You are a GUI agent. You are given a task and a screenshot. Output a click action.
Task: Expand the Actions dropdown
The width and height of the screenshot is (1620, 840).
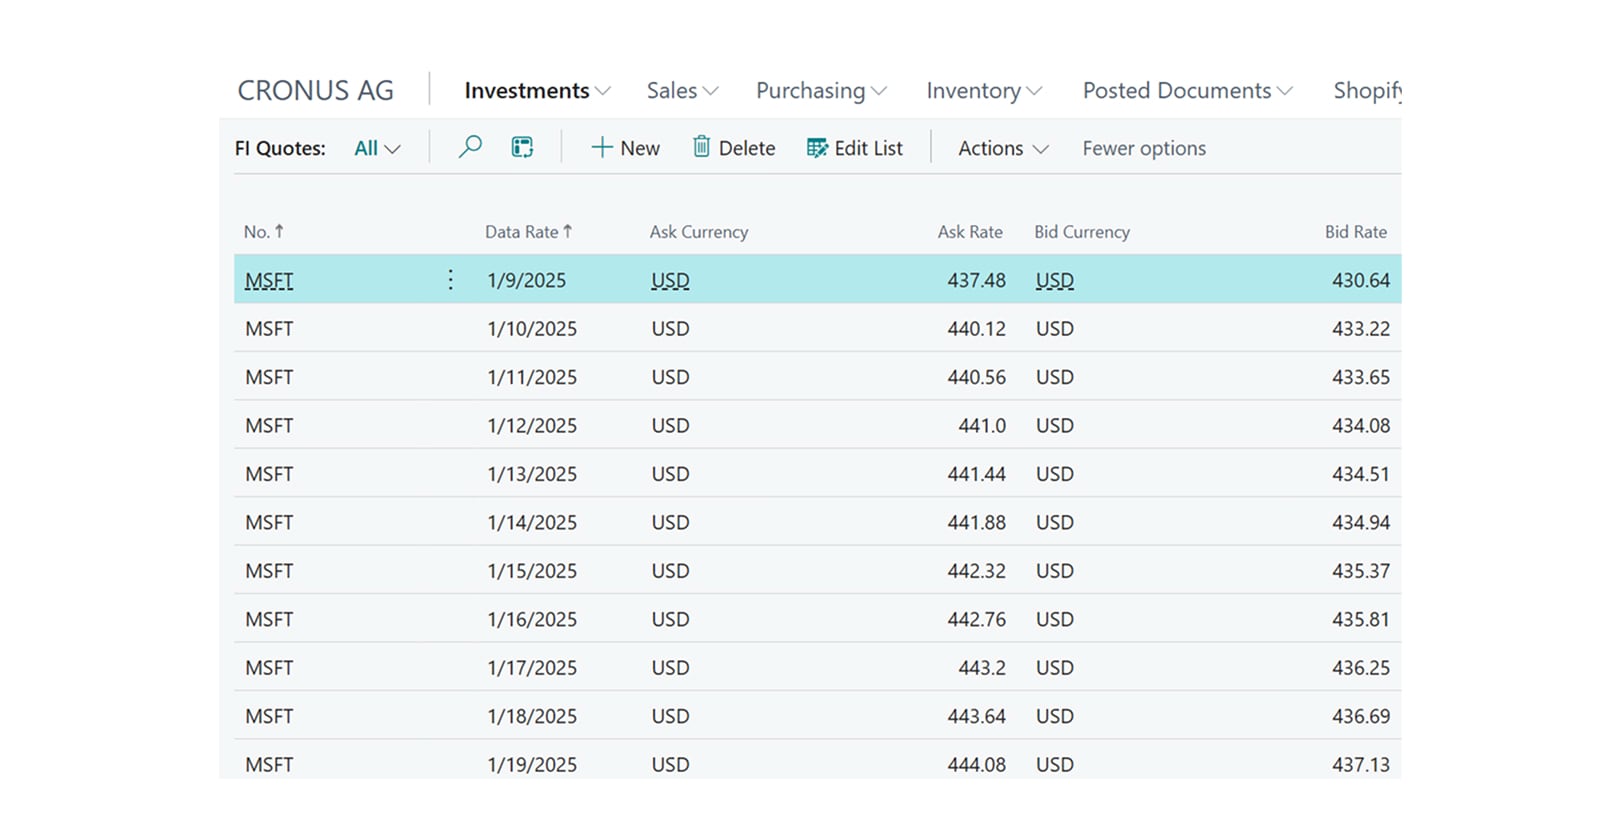click(x=1003, y=148)
